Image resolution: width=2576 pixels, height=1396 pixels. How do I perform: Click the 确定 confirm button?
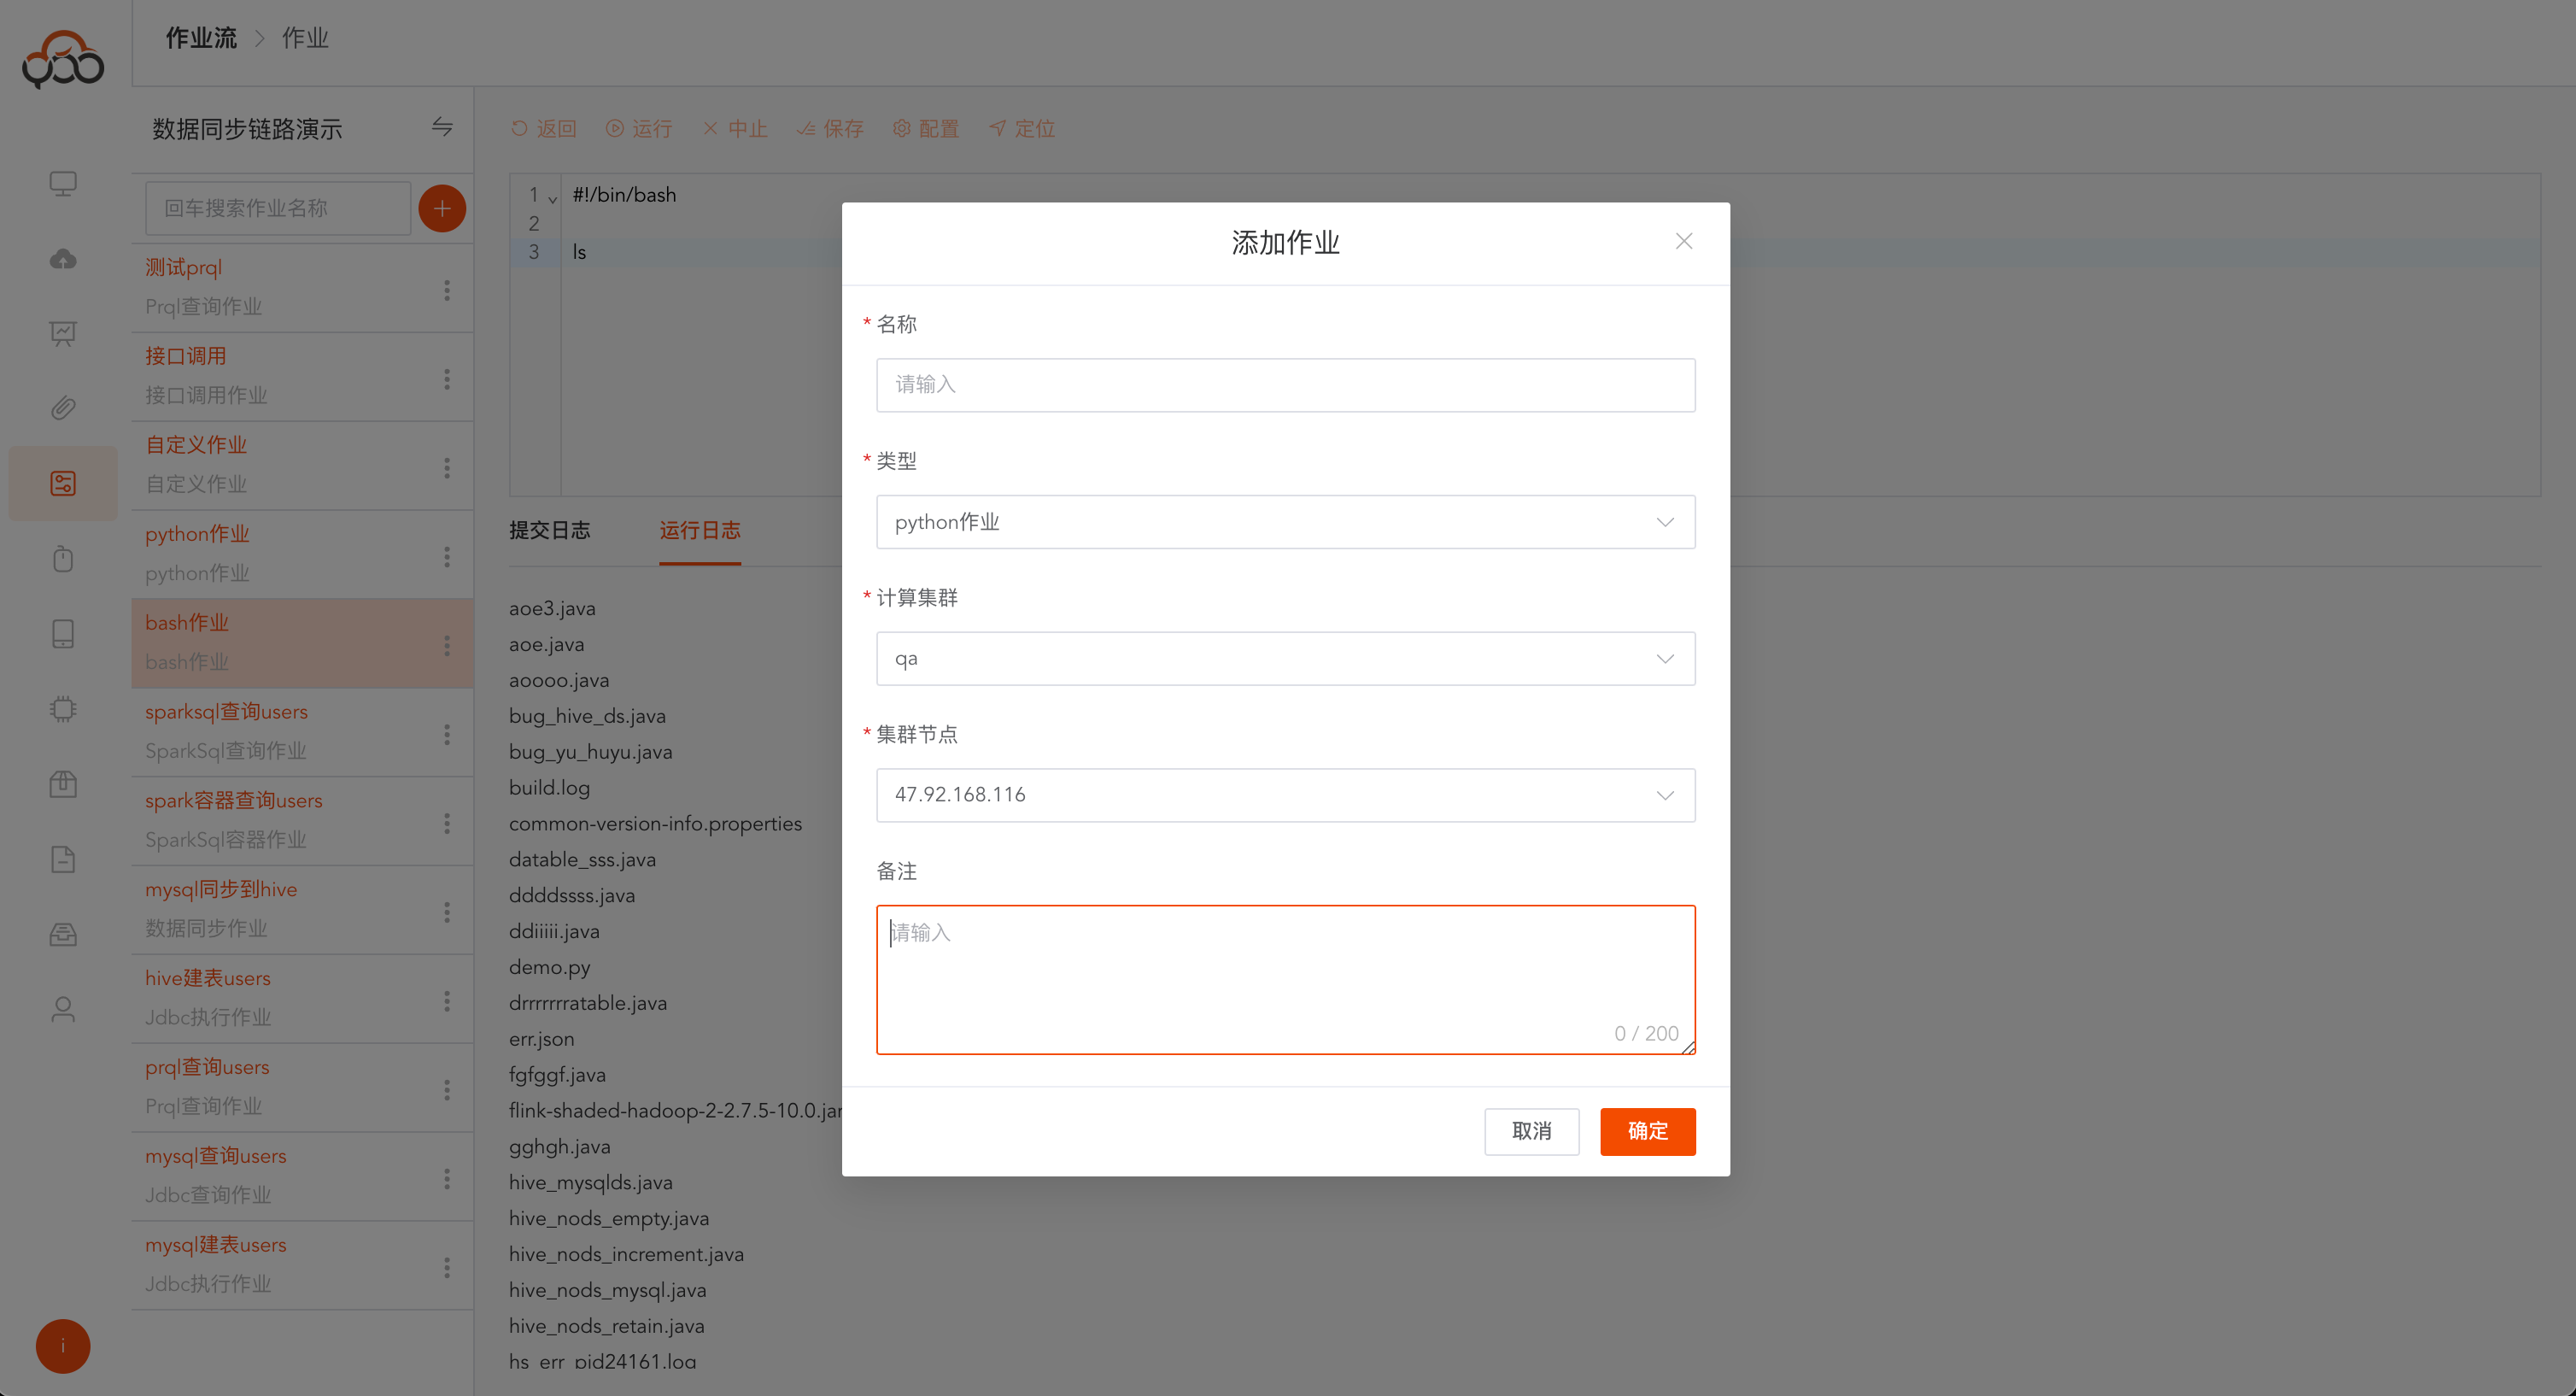pyautogui.click(x=1646, y=1131)
